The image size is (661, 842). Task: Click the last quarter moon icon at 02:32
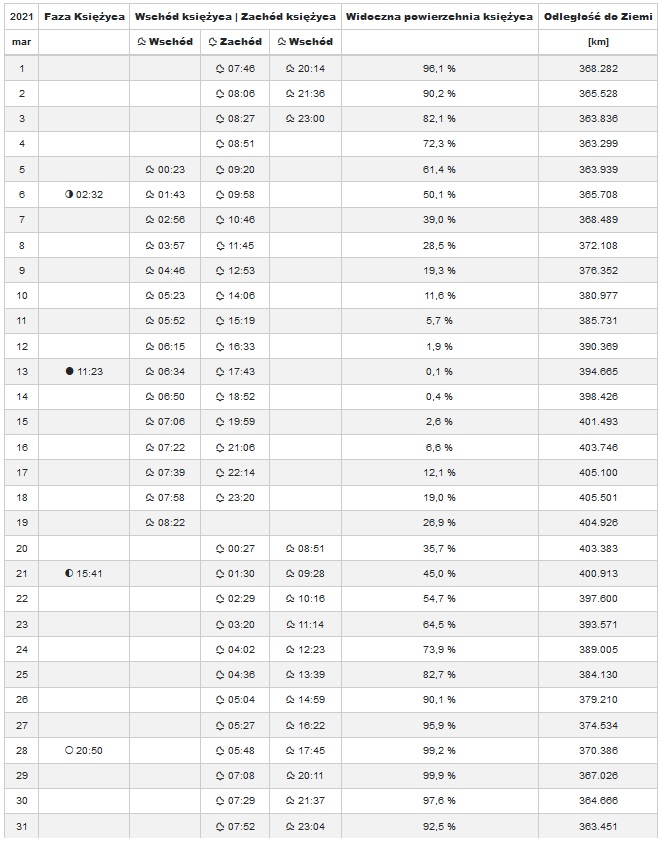[69, 194]
